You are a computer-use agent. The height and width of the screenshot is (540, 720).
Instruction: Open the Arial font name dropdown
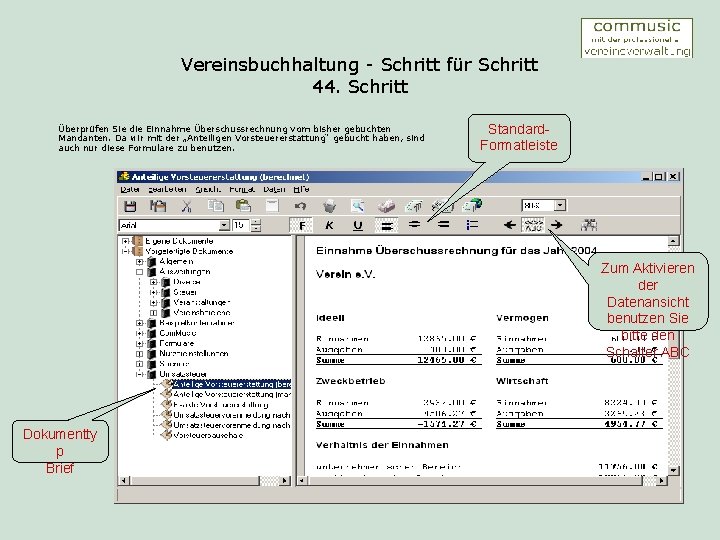(224, 225)
